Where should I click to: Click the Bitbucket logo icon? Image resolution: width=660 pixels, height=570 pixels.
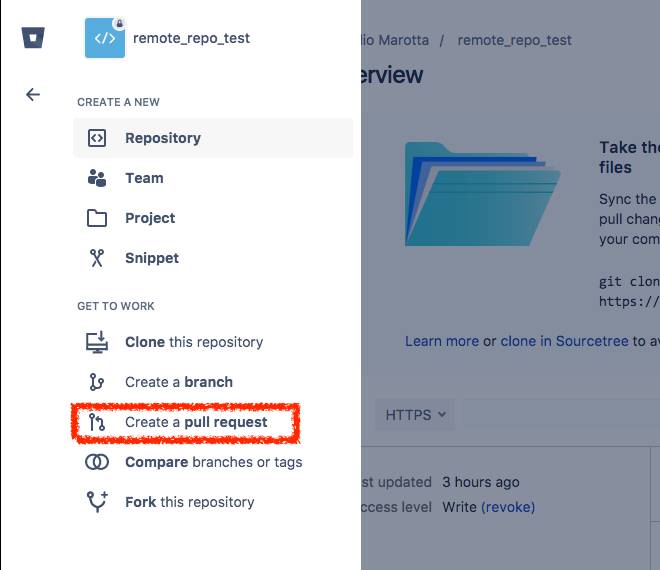tap(33, 38)
